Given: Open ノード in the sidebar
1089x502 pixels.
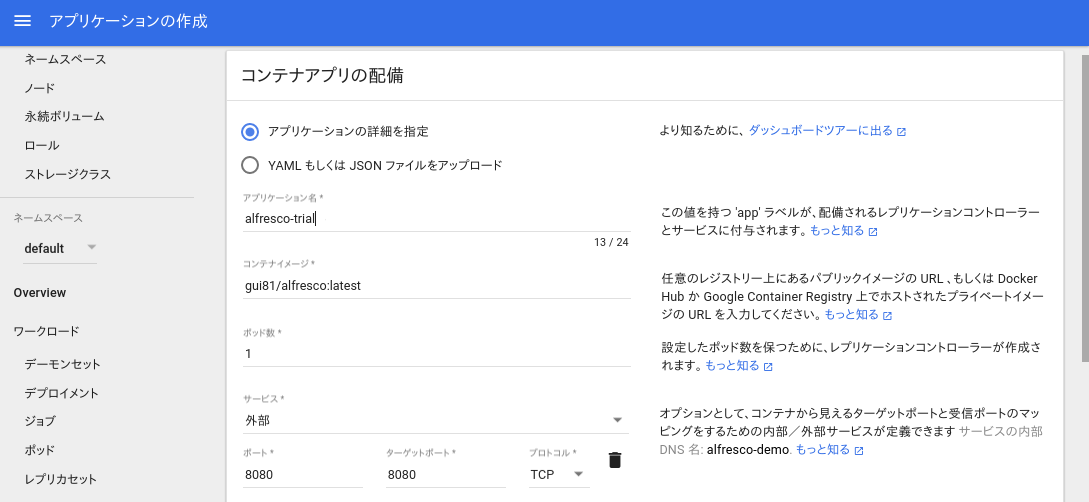Looking at the screenshot, I should [40, 88].
